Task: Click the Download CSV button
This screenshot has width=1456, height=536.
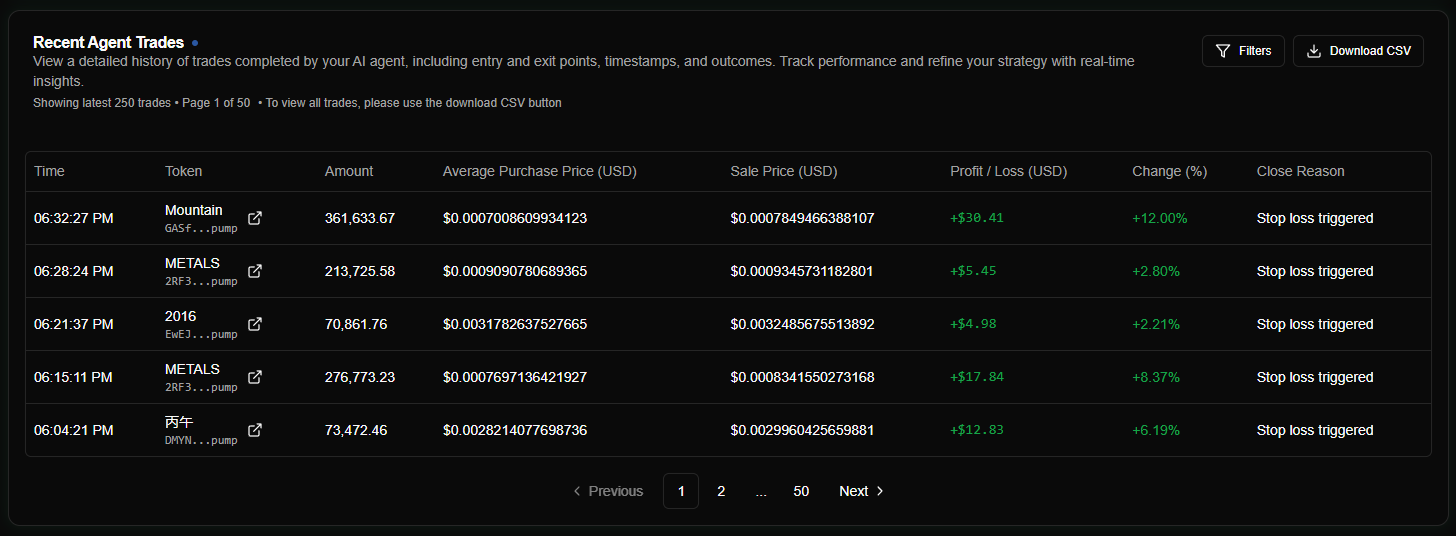Action: [1358, 51]
